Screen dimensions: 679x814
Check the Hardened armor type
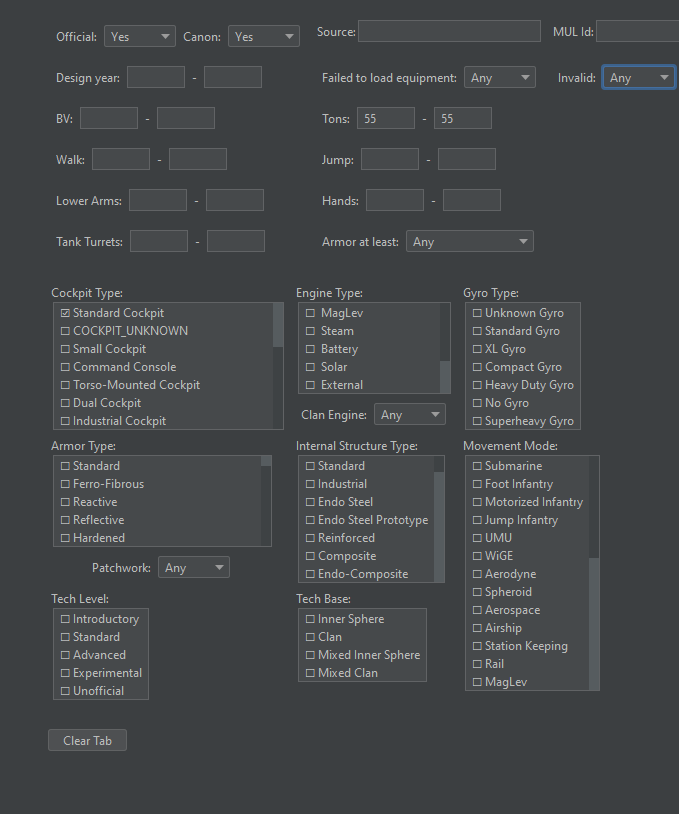[x=65, y=538]
